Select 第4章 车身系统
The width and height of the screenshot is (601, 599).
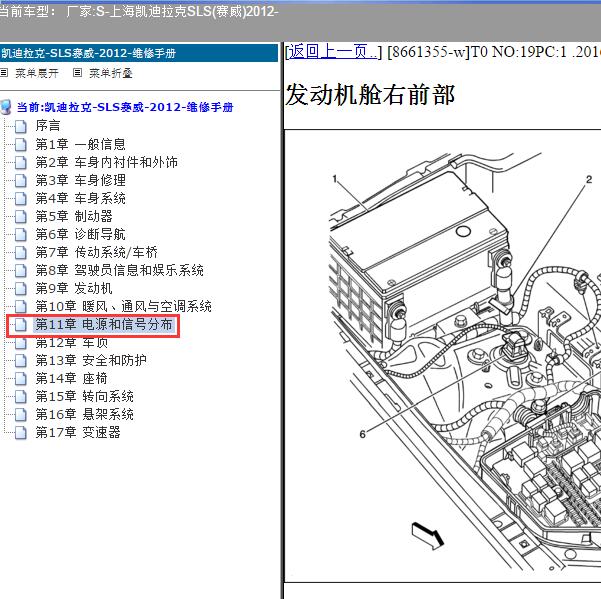[x=80, y=198]
